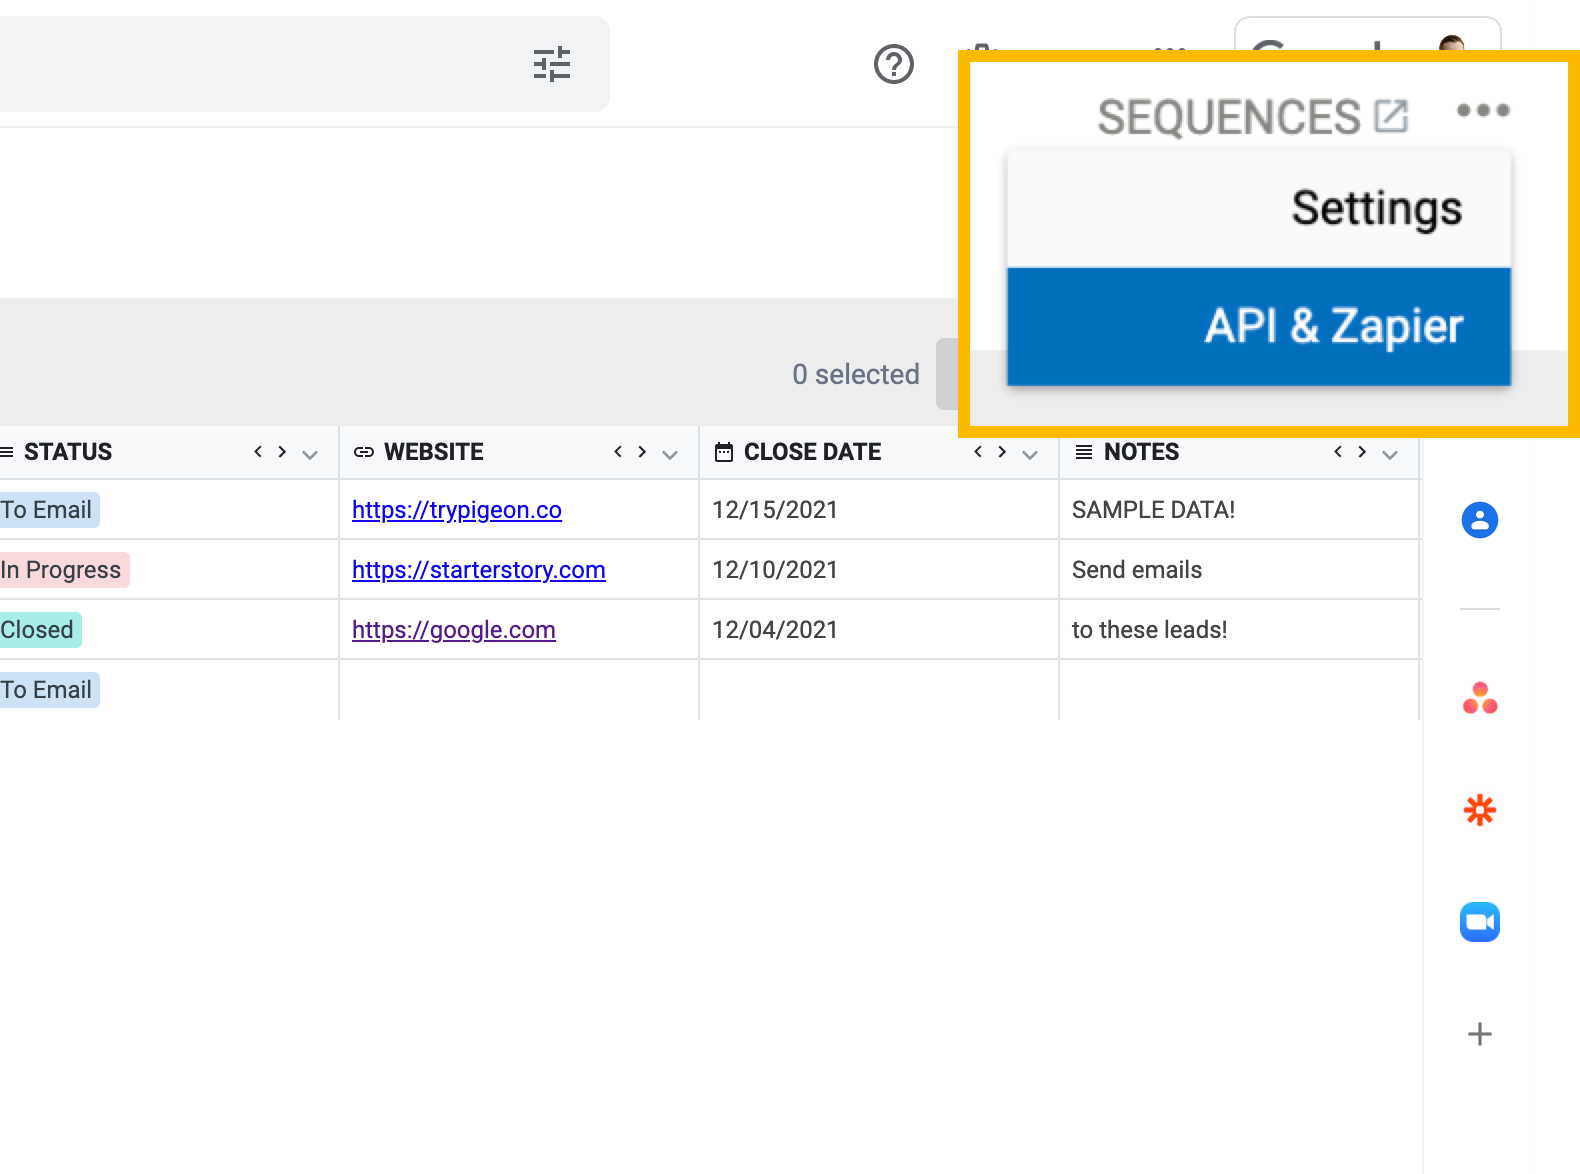
Task: Expand the CLOSE DATE column dropdown chevron
Action: (1030, 455)
